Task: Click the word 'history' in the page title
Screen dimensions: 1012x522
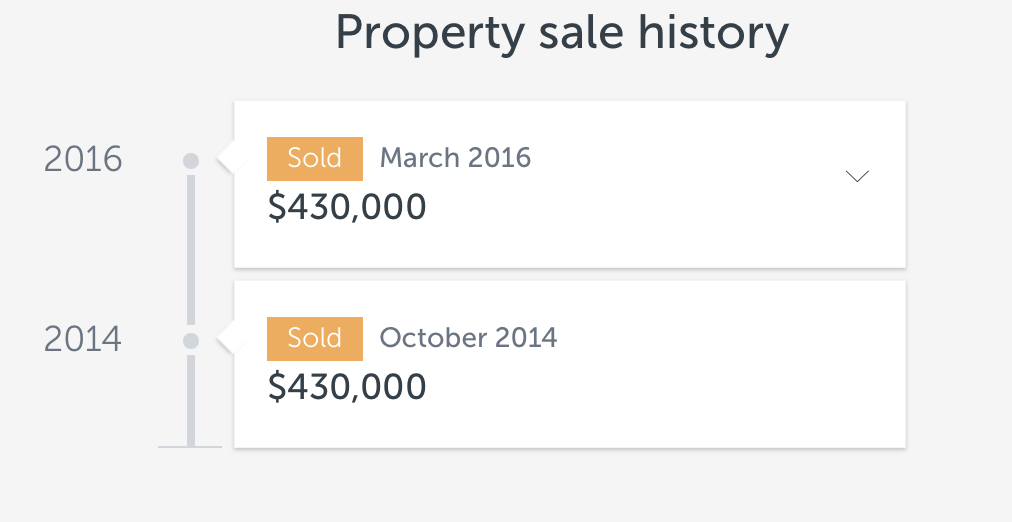Action: click(x=713, y=32)
